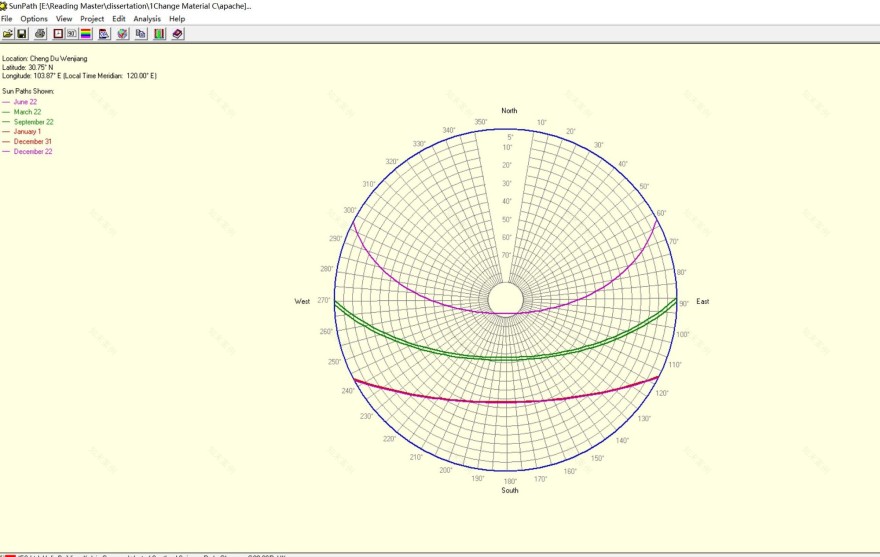Open the rainbow color stripes icon
The height and width of the screenshot is (557, 880).
86,34
